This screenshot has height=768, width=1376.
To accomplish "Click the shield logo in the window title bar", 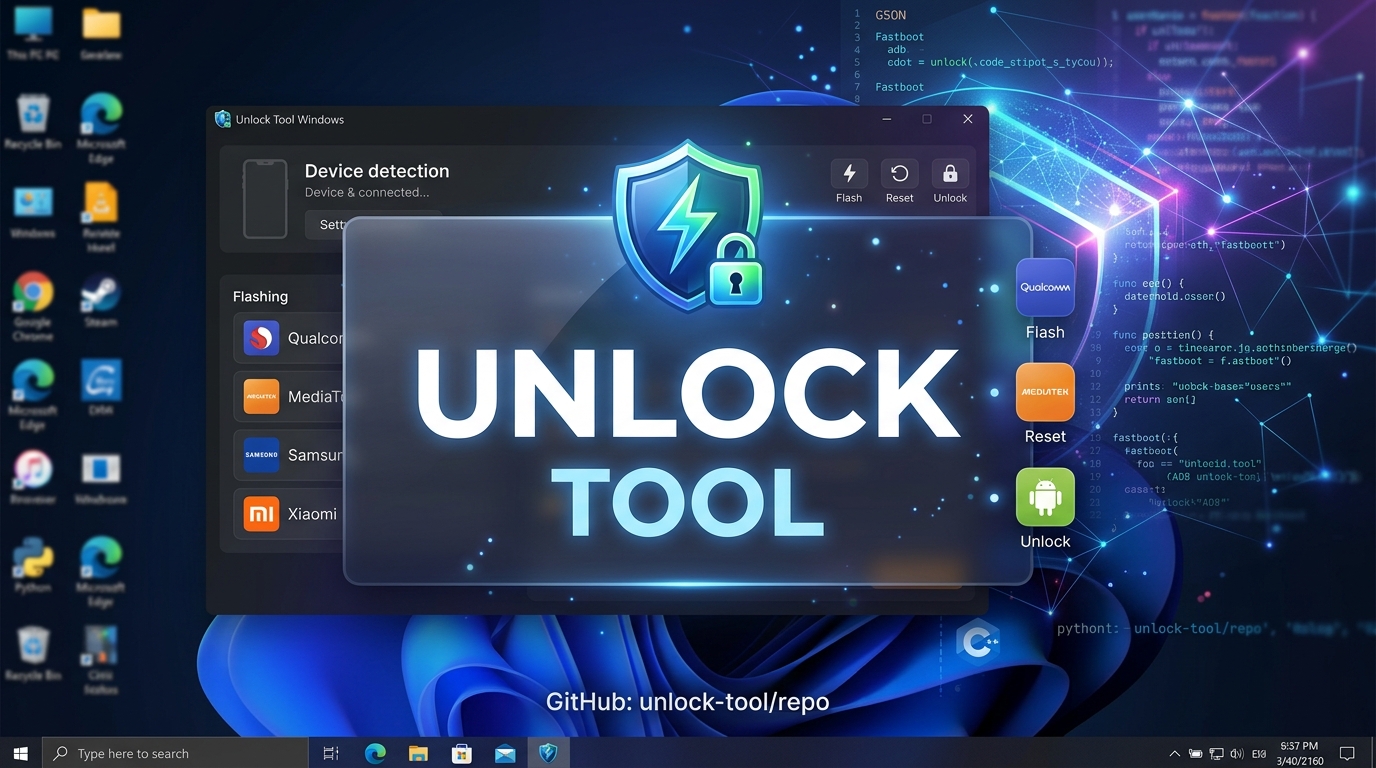I will pos(223,119).
